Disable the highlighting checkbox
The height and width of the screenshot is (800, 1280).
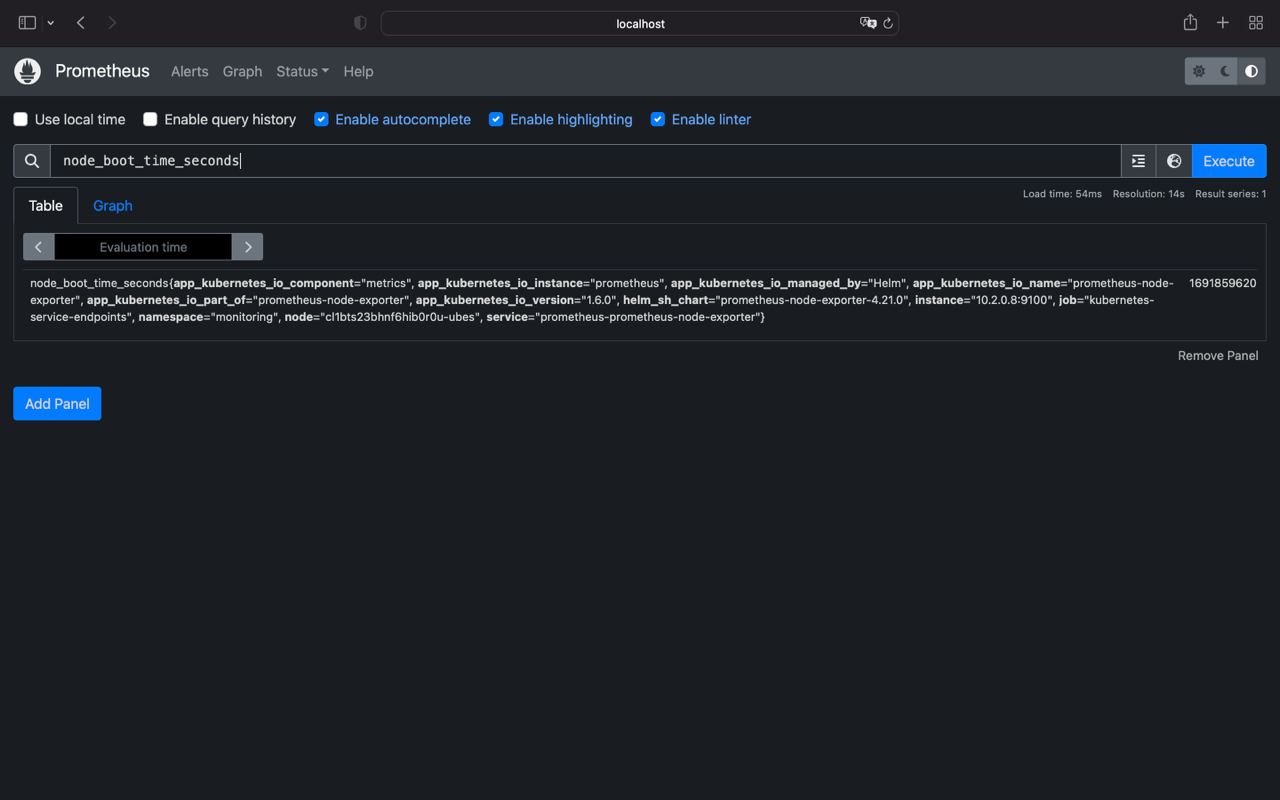click(496, 119)
